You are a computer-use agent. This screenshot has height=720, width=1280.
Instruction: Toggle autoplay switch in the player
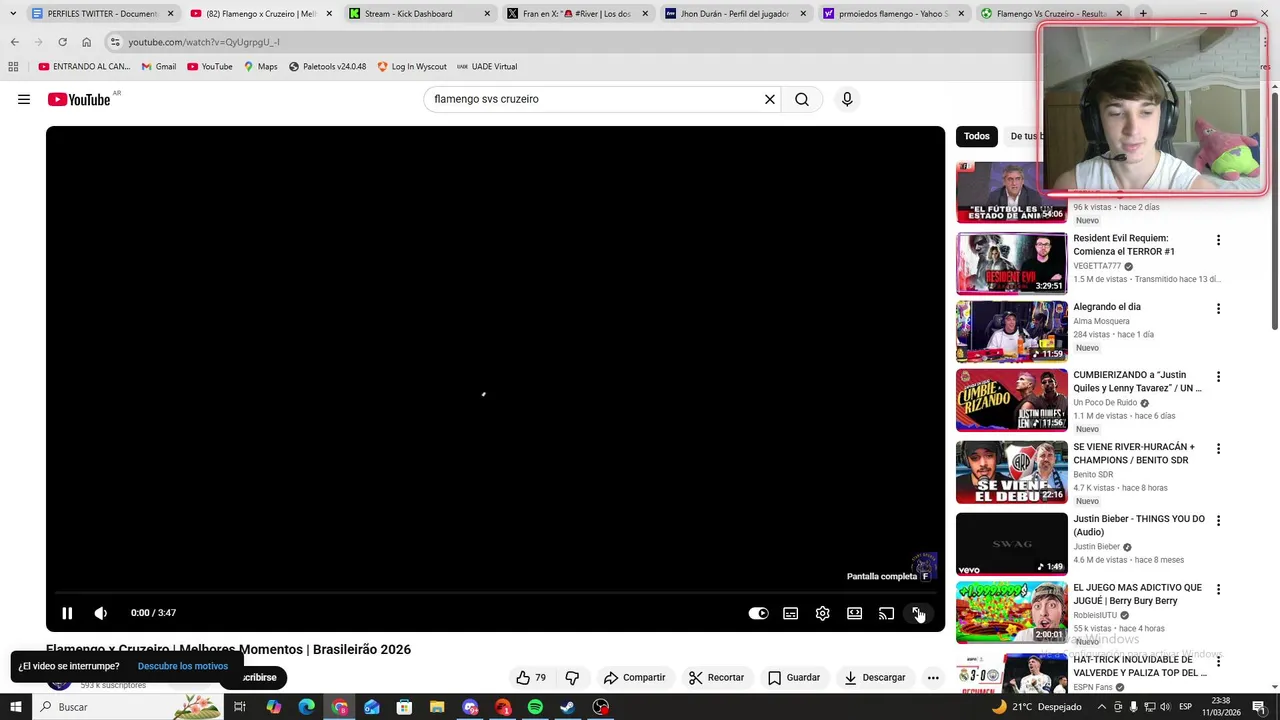tap(759, 613)
